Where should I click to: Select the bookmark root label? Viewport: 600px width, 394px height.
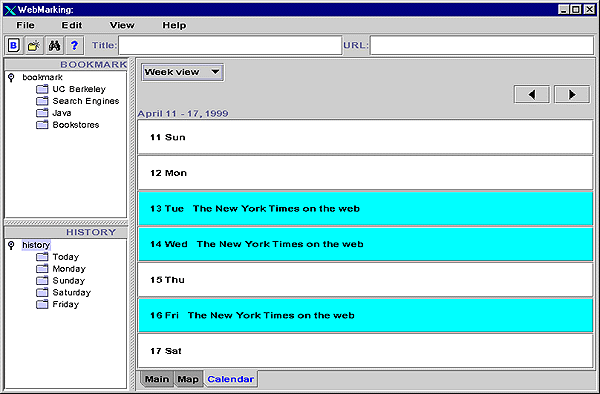coord(42,77)
